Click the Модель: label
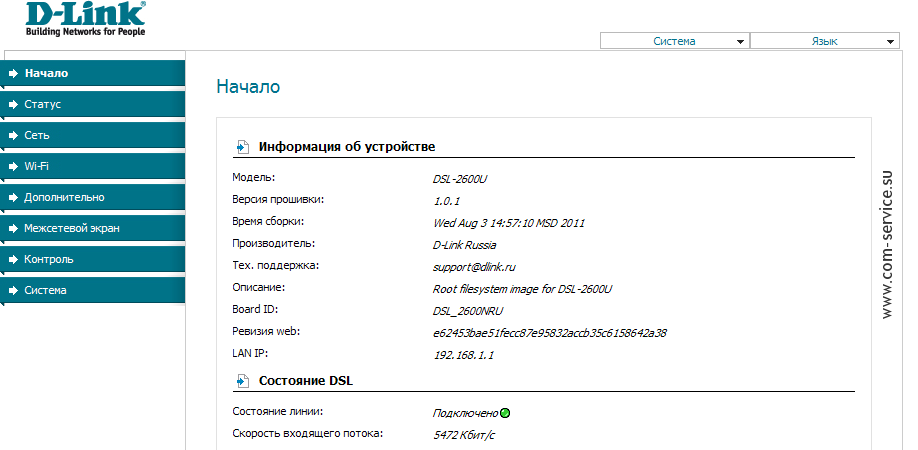918x450 pixels. (254, 177)
